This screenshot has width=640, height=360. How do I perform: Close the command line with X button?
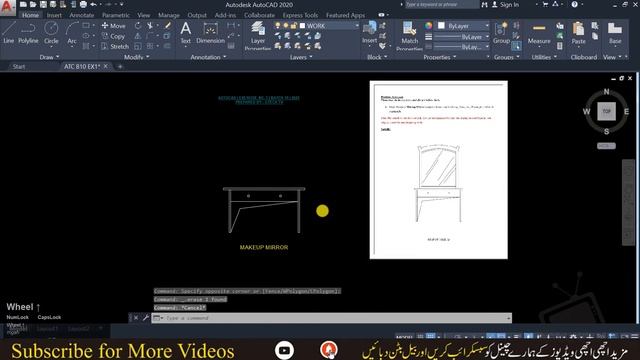pyautogui.click(x=136, y=318)
